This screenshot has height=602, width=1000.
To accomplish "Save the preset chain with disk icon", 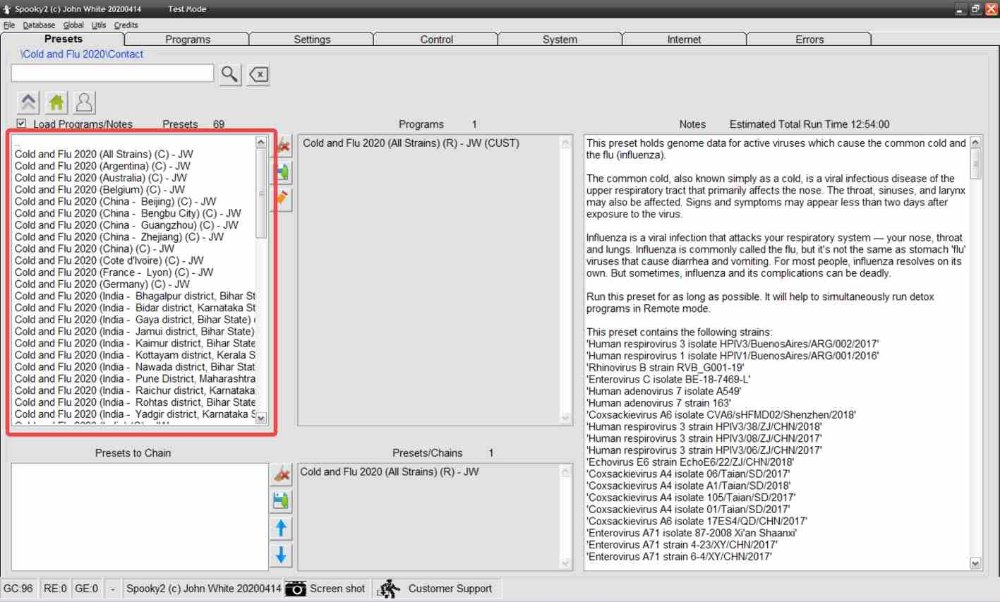I will (282, 501).
